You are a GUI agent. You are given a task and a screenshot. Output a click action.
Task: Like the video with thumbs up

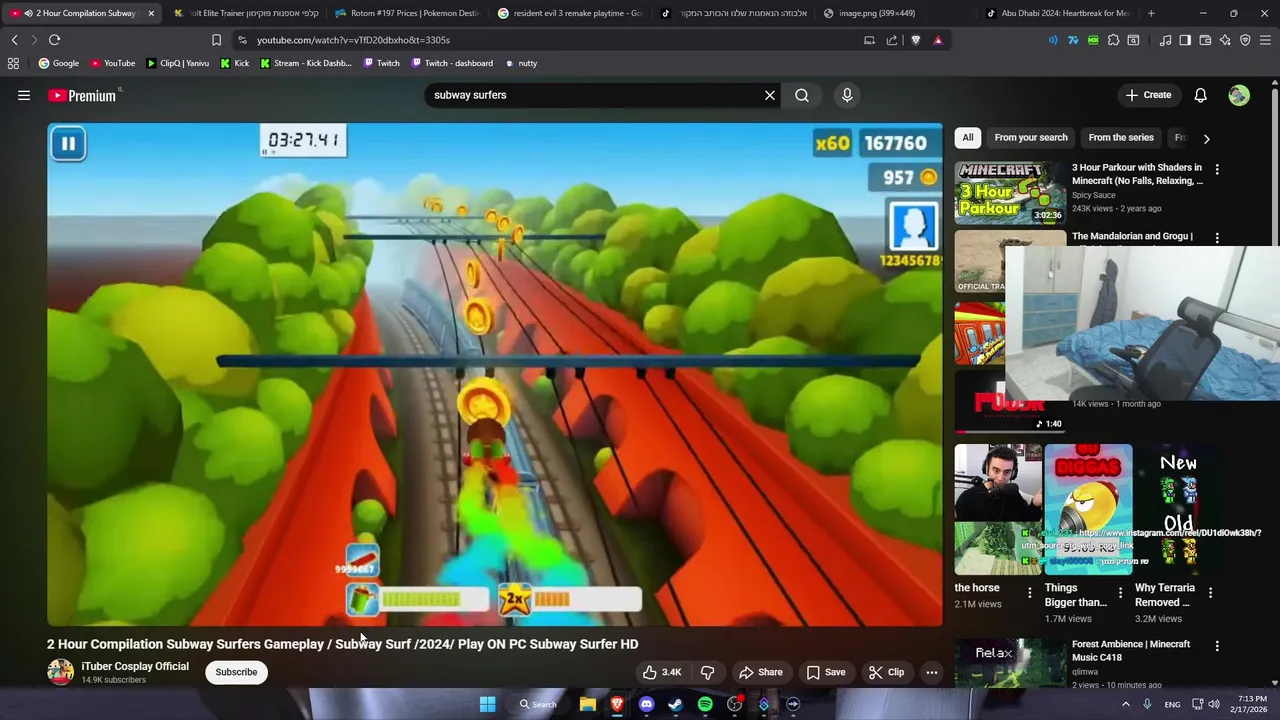coord(661,672)
